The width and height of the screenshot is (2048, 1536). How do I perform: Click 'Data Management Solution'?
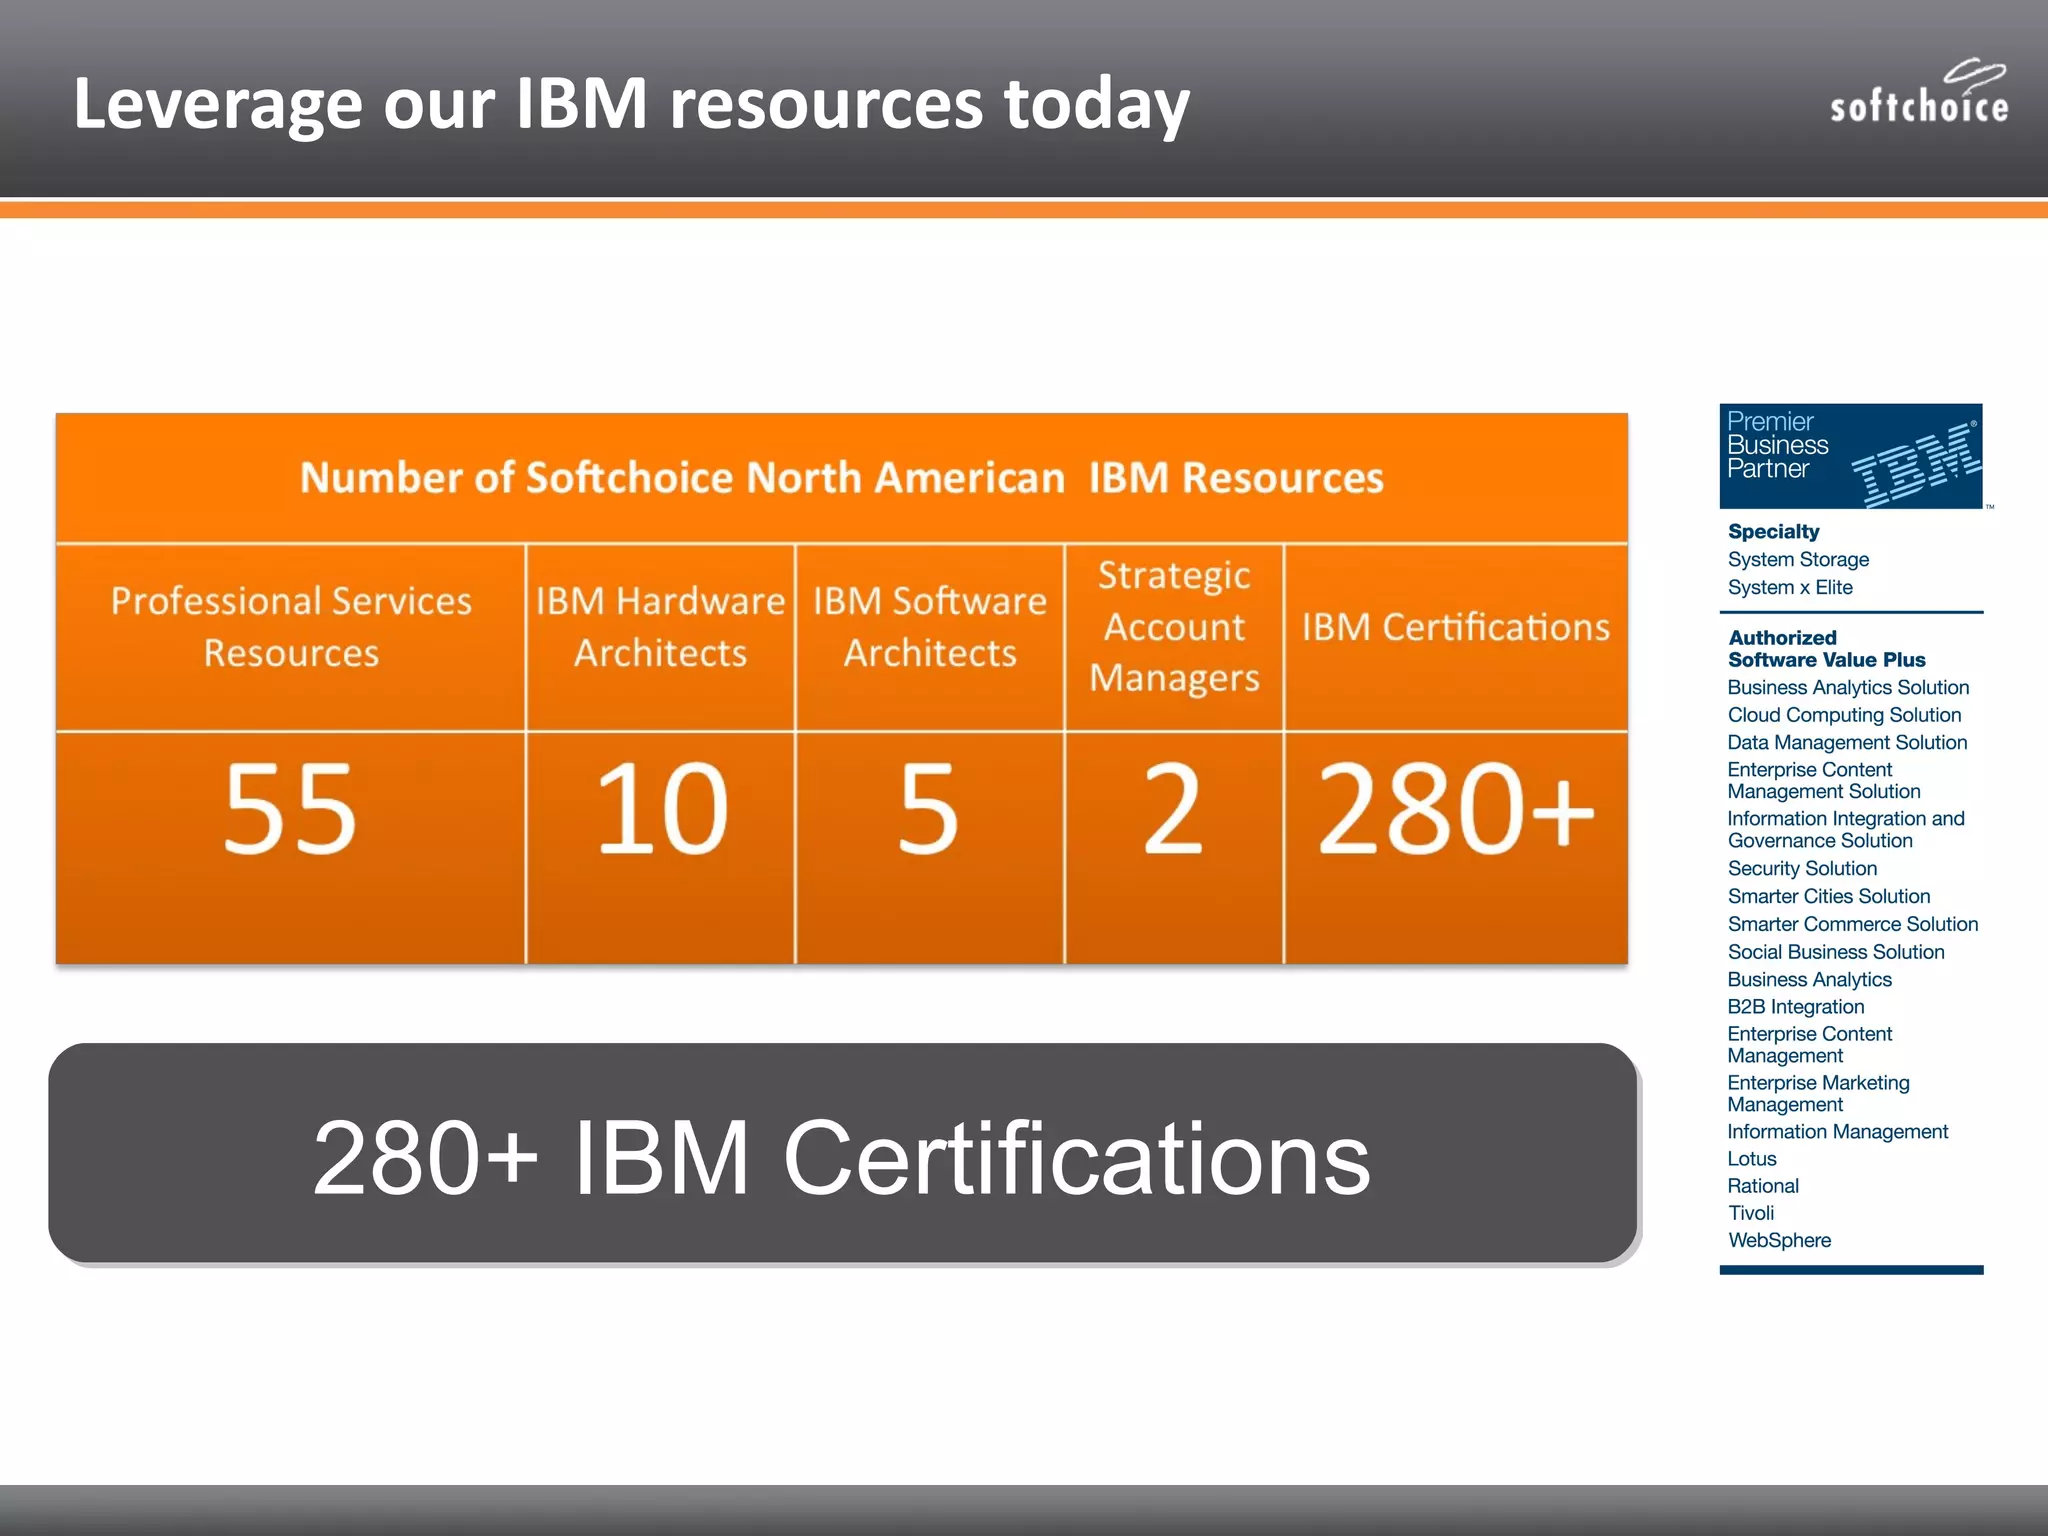[1847, 743]
